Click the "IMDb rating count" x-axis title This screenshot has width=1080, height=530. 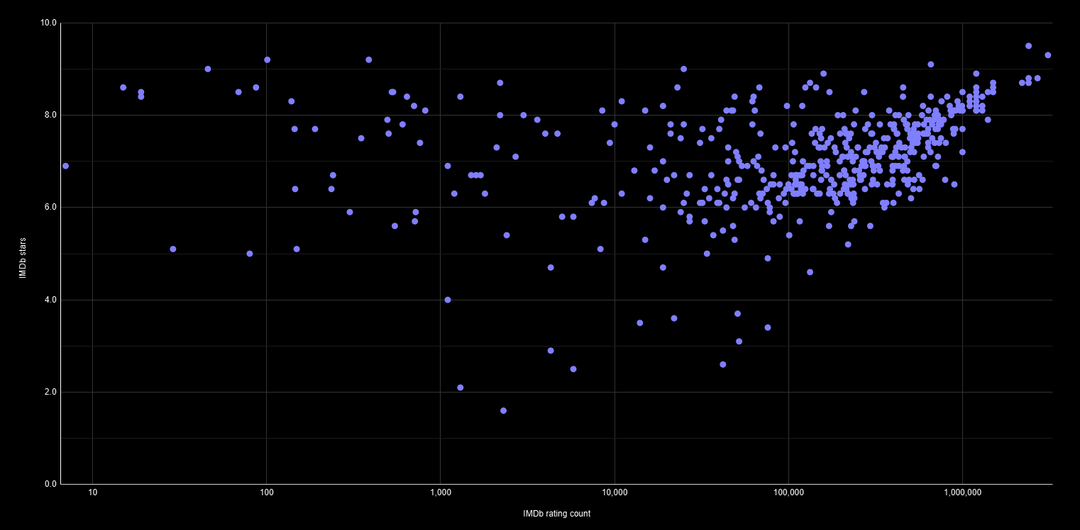point(557,513)
